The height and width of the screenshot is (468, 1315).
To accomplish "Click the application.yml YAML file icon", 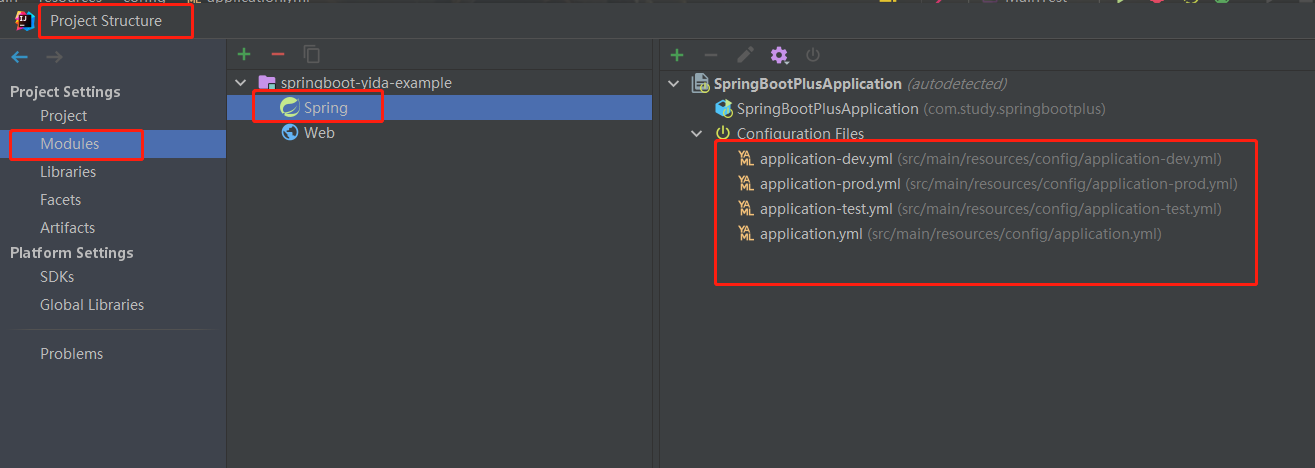I will 746,234.
